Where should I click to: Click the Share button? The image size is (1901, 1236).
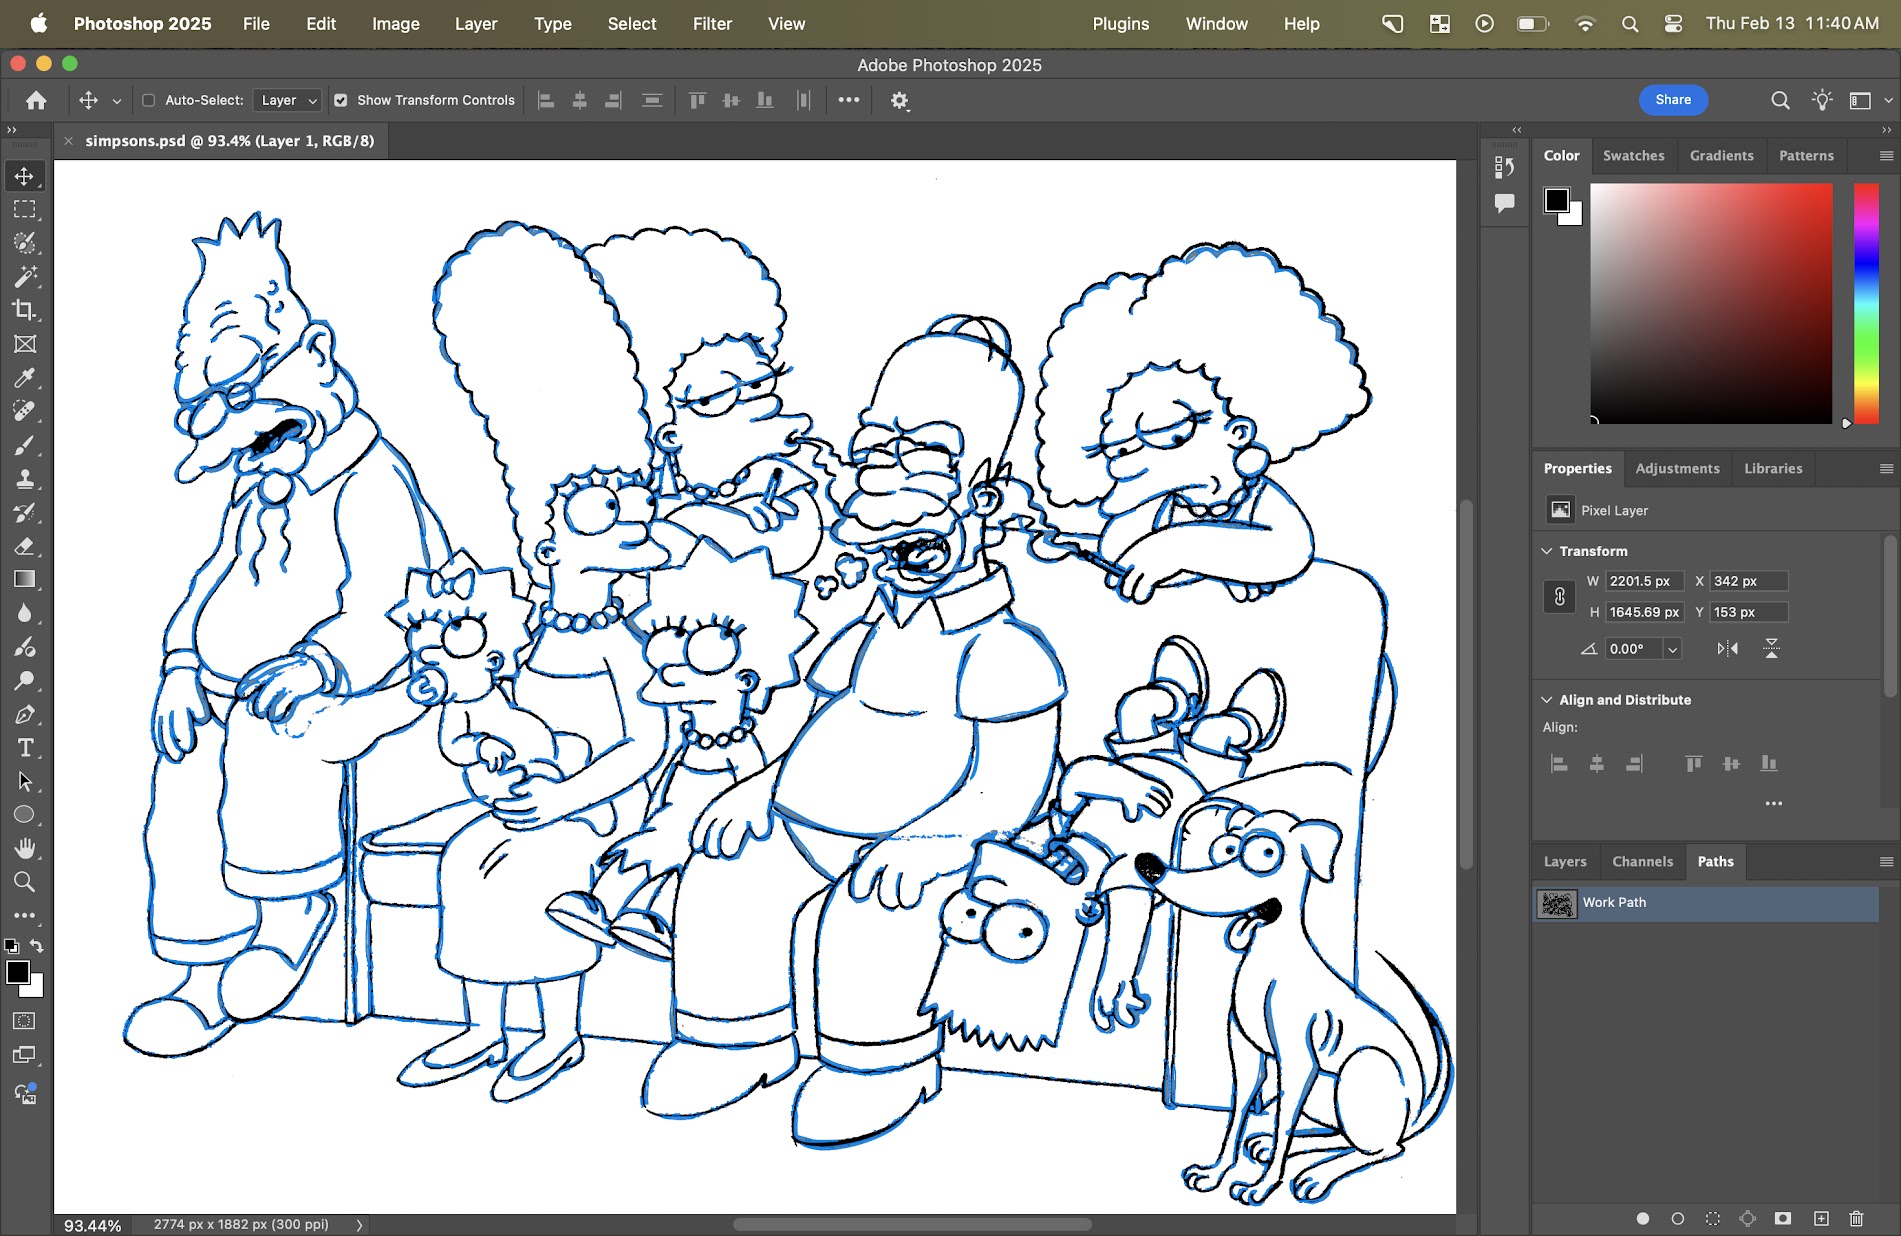tap(1673, 100)
